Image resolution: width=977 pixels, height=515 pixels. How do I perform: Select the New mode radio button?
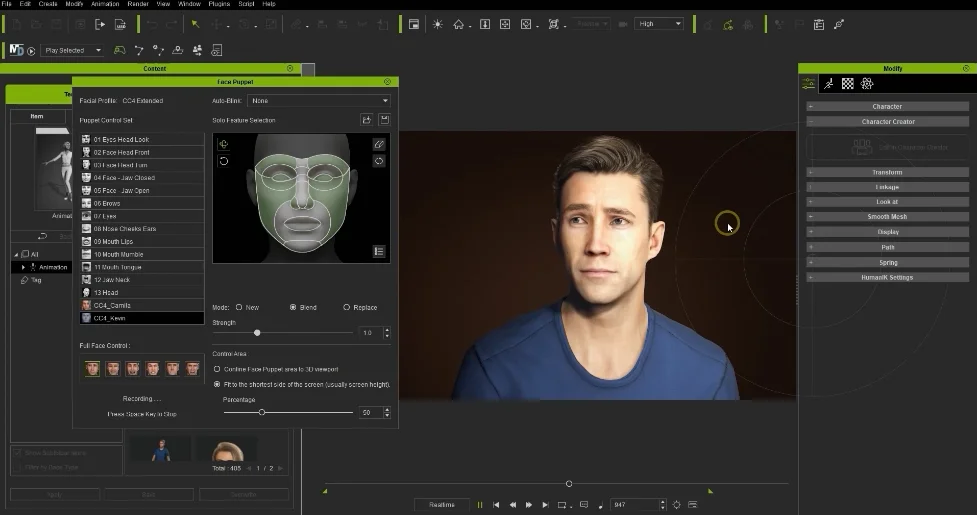pos(239,307)
